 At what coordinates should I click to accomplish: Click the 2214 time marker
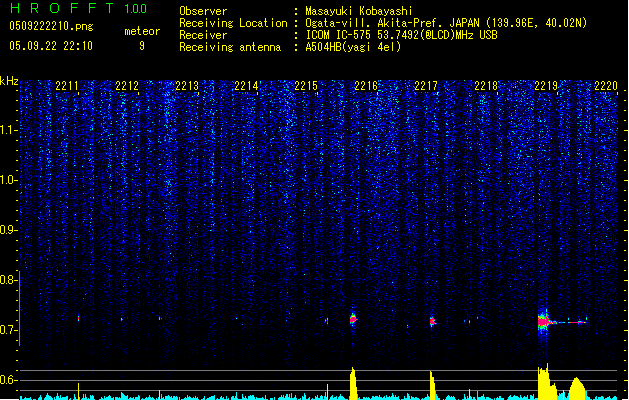246,85
